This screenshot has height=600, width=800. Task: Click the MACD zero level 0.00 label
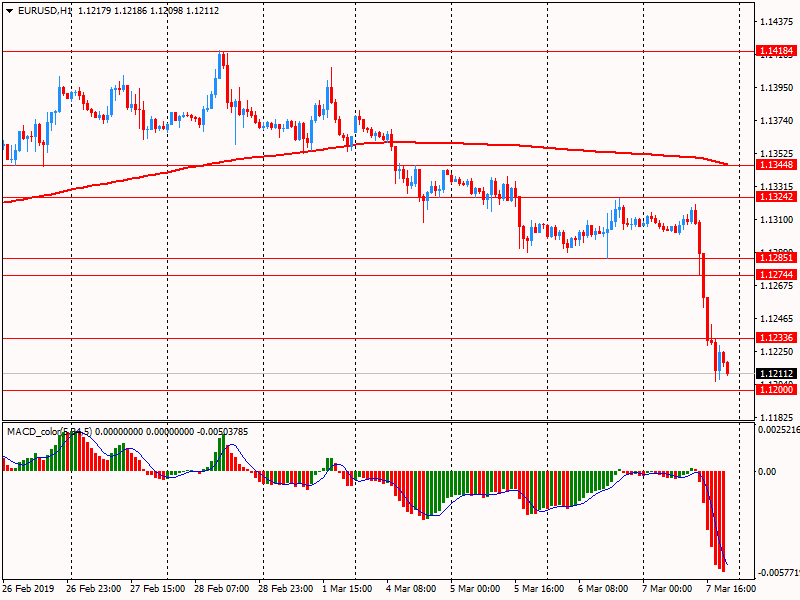click(767, 471)
